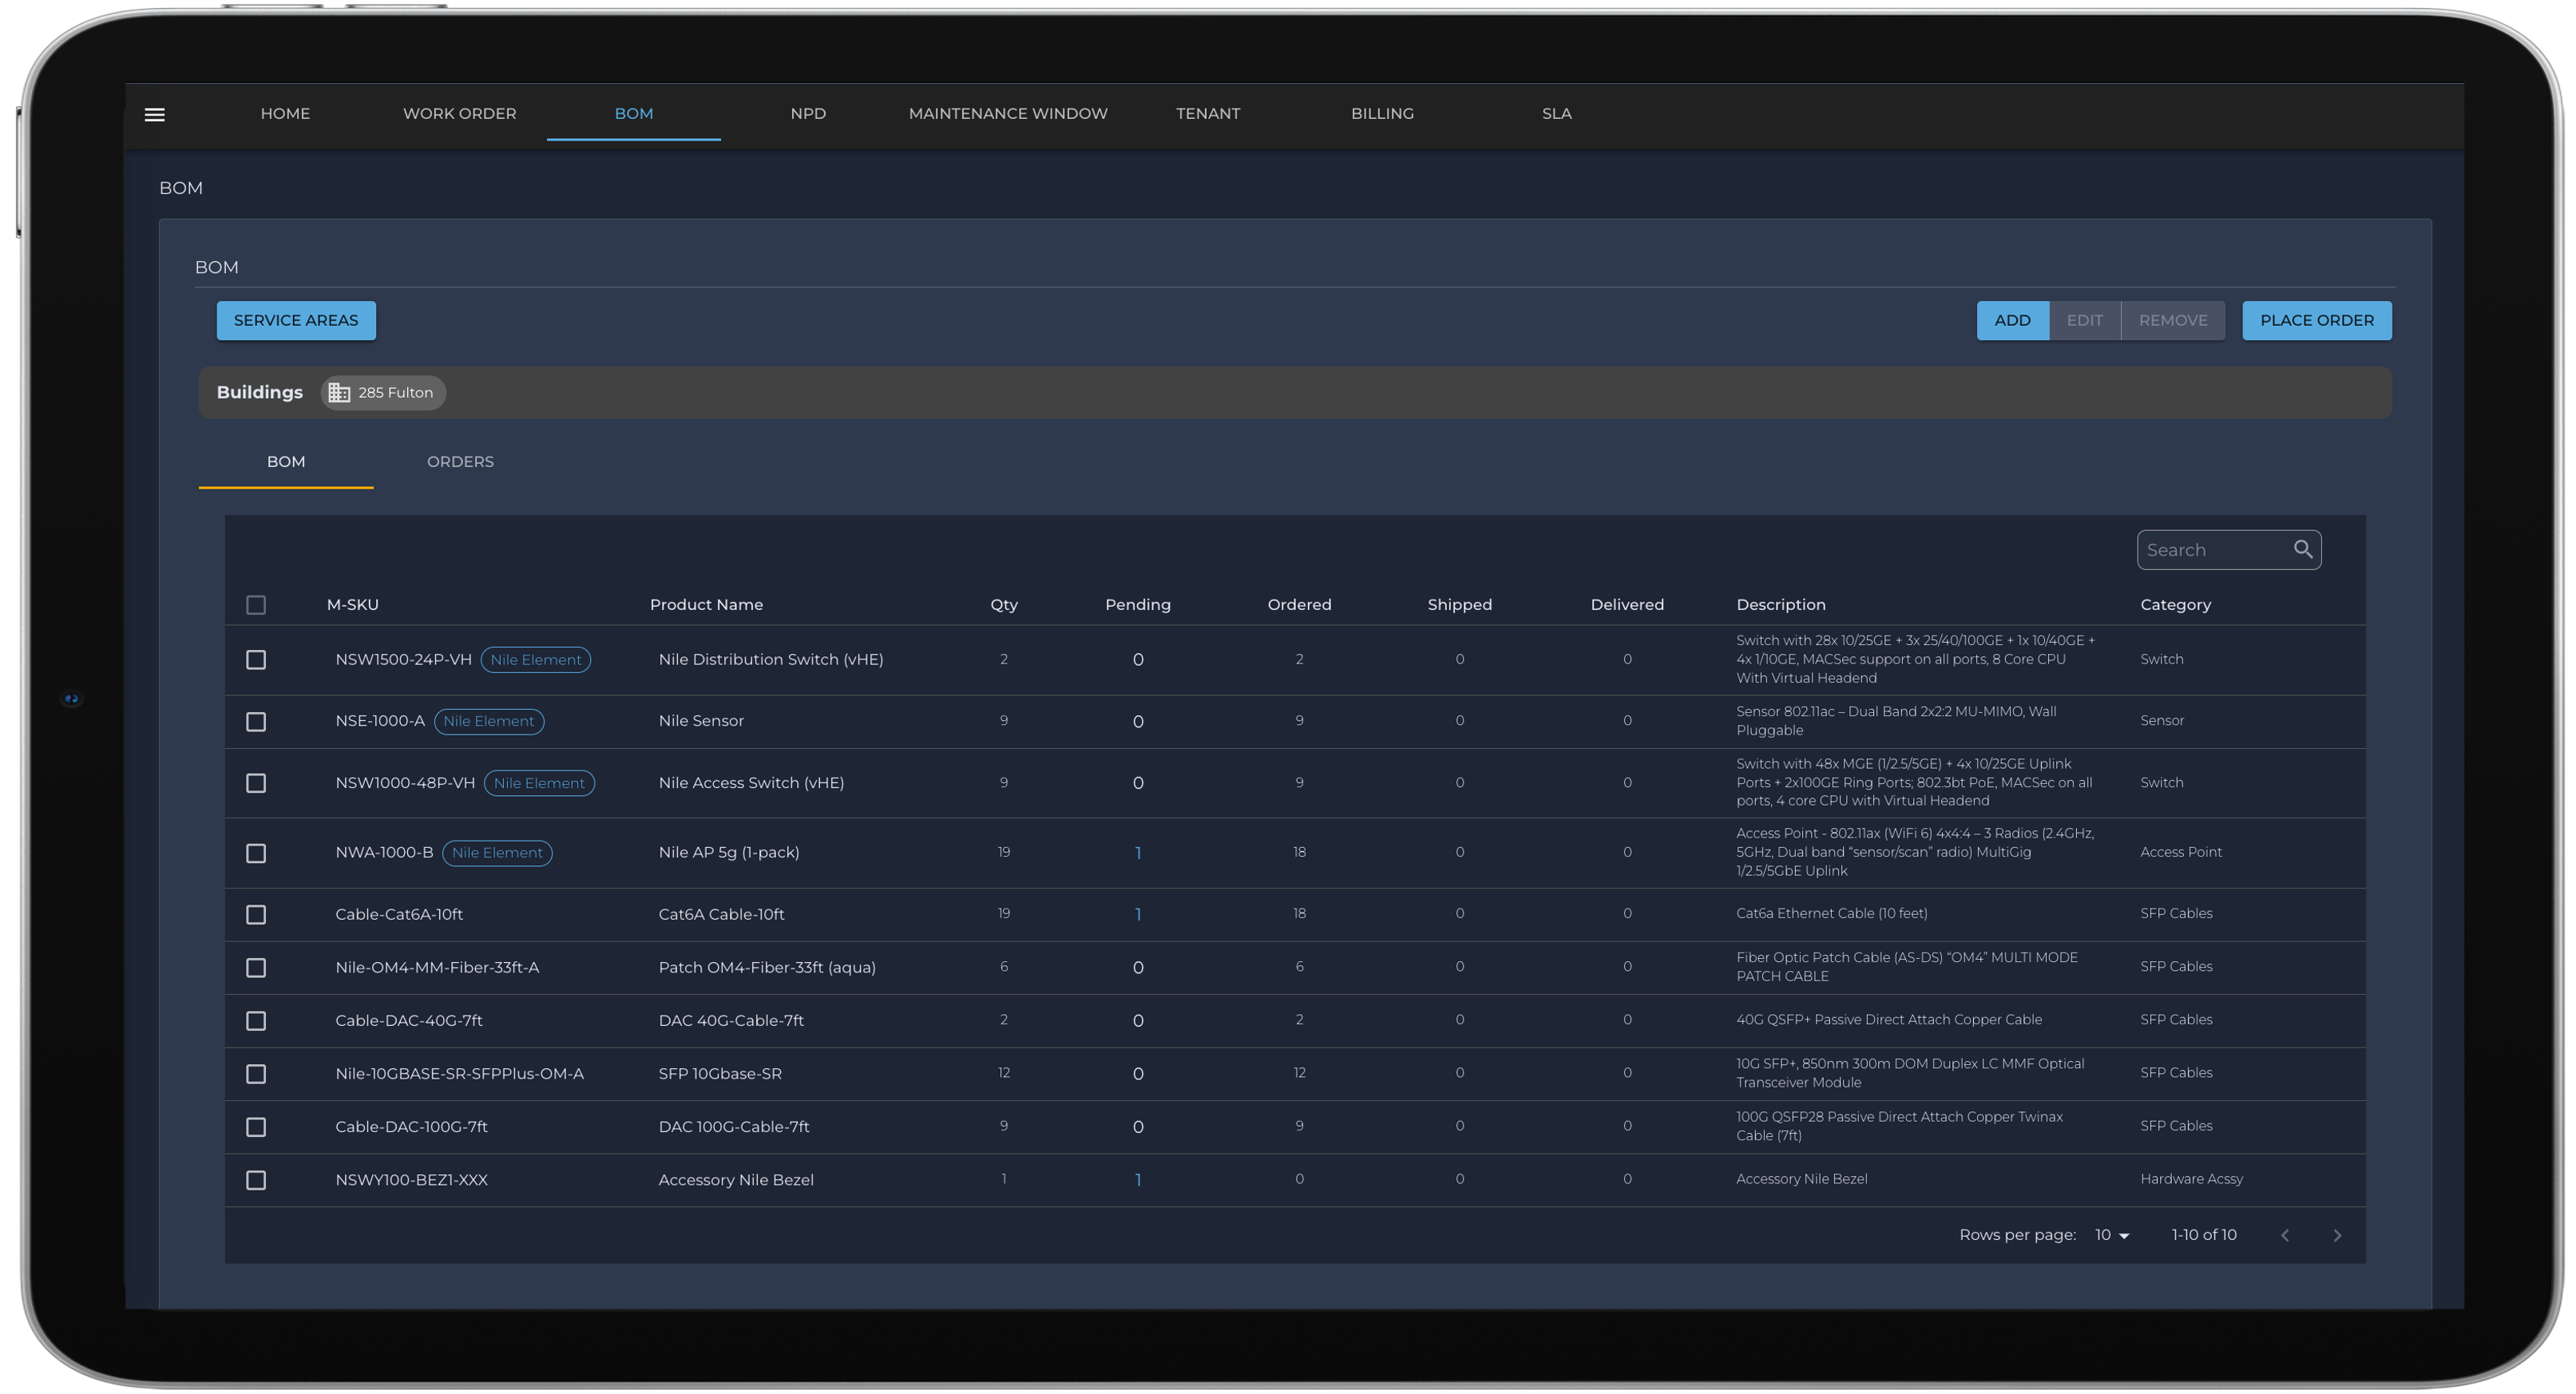Click product name Patch OM4-Fiber-33ft (aqua)
This screenshot has height=1394, width=2576.
pos(766,967)
